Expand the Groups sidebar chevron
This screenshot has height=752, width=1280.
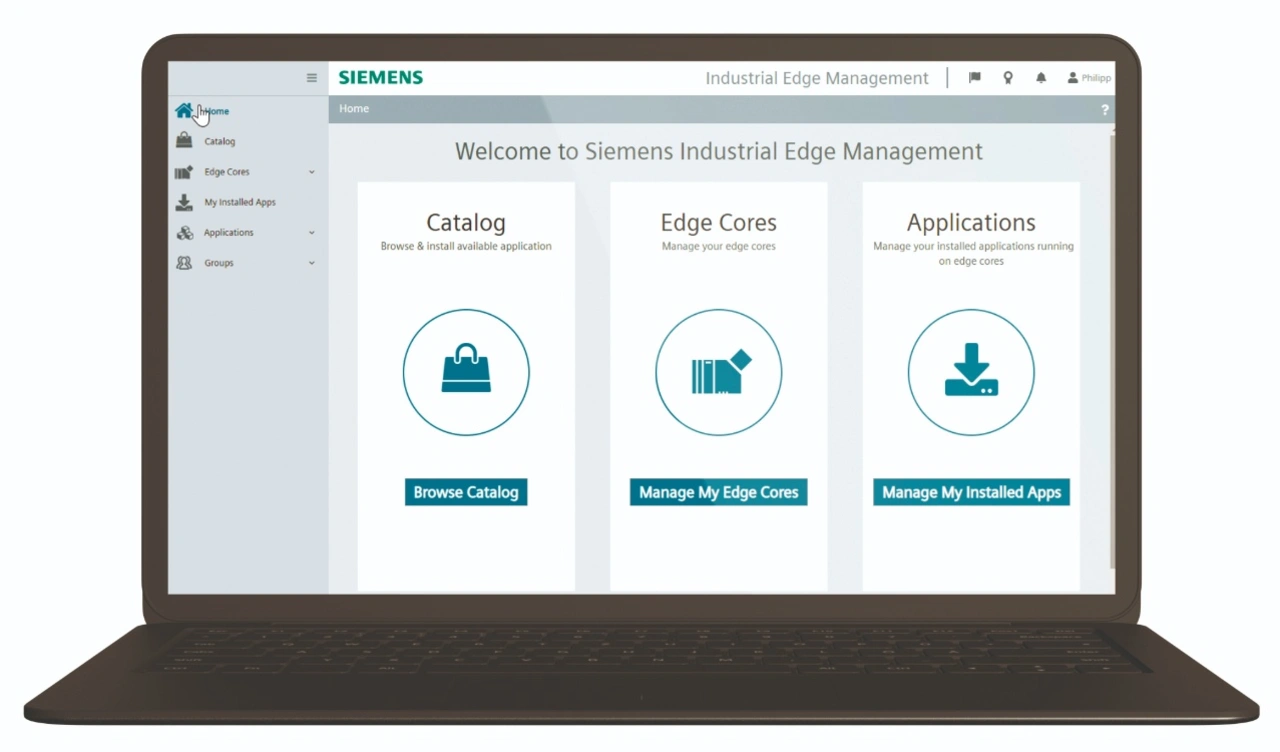(x=312, y=263)
